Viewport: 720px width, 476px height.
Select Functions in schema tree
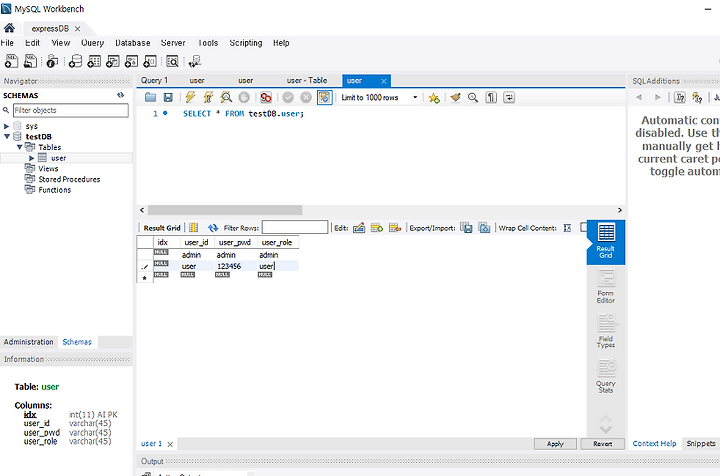55,190
